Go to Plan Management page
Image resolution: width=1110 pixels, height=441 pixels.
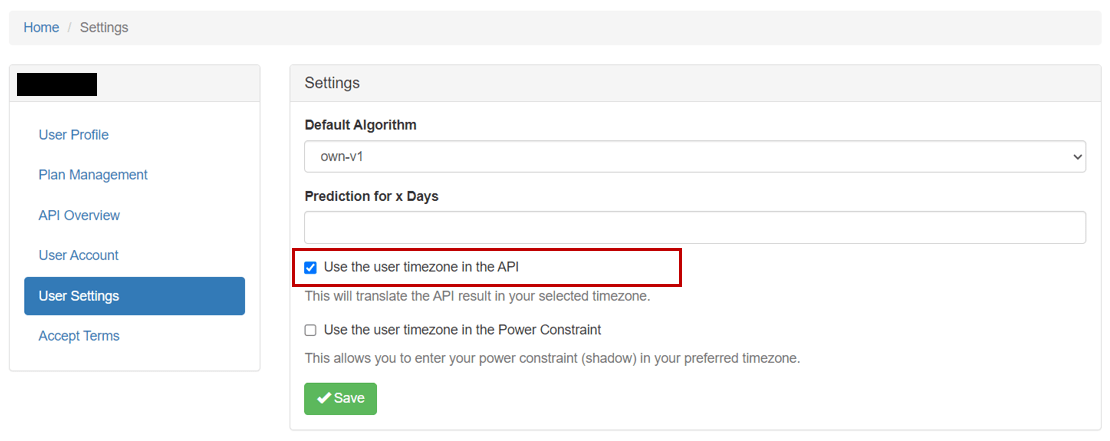click(x=93, y=175)
